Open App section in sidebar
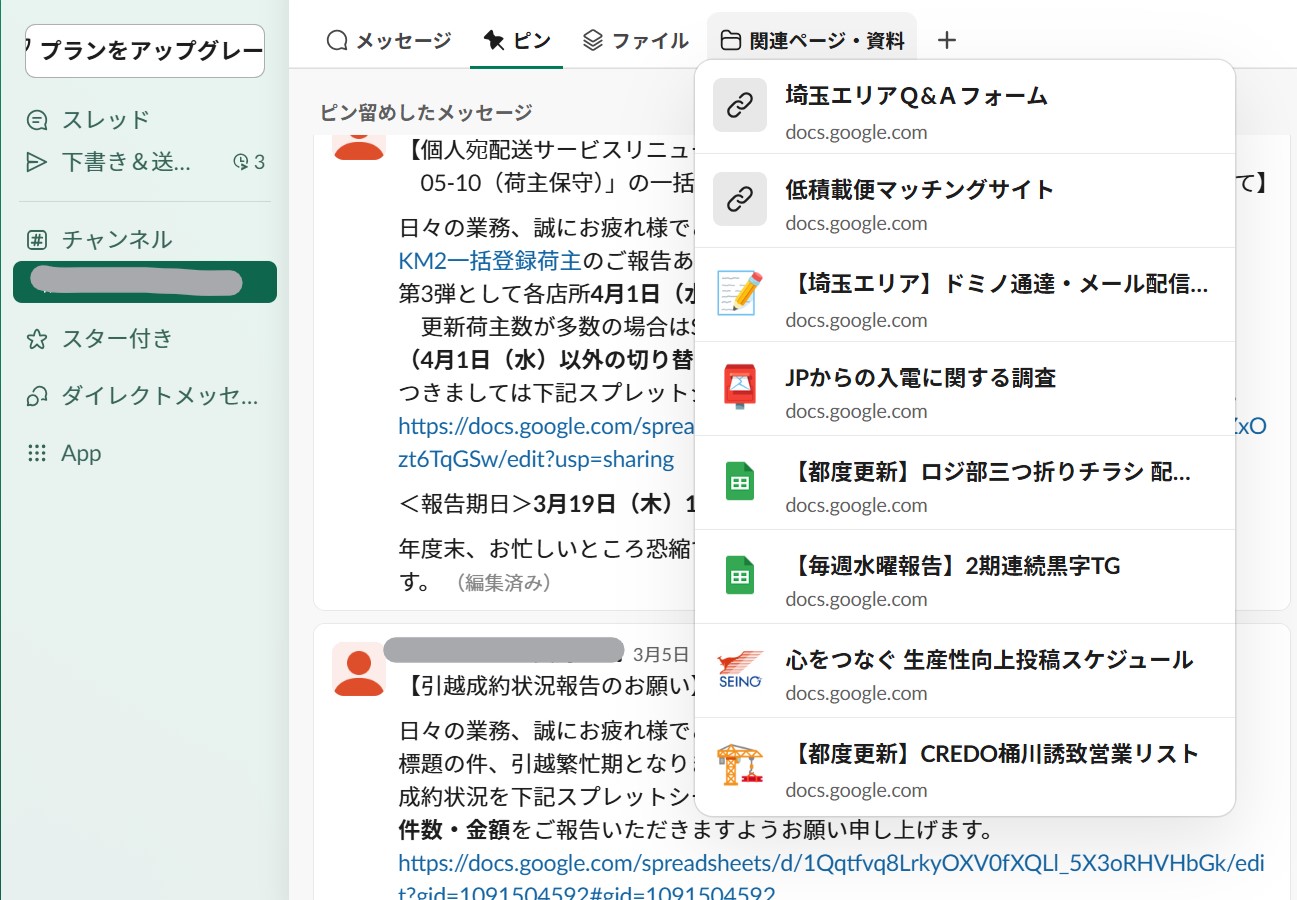This screenshot has height=900, width=1297. point(81,453)
